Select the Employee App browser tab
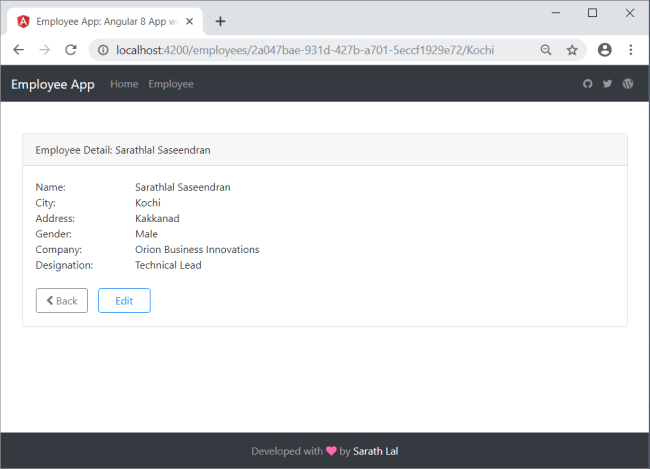This screenshot has width=650, height=469. [x=105, y=22]
